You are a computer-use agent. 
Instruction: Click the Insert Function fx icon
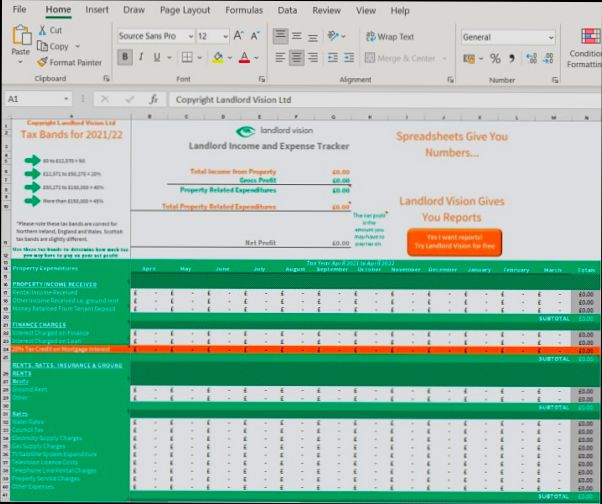click(153, 100)
